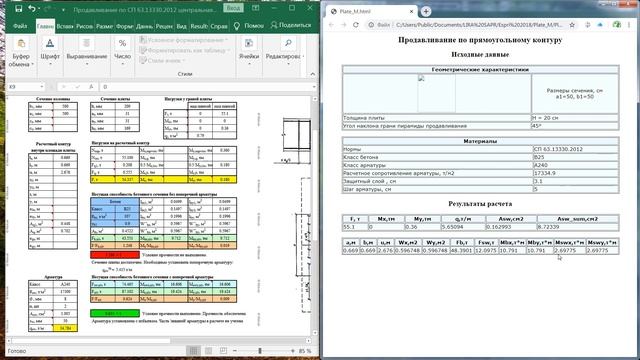Screen dimensions: 640x360
Task: Bookmark this page with star icon
Action: point(572,25)
